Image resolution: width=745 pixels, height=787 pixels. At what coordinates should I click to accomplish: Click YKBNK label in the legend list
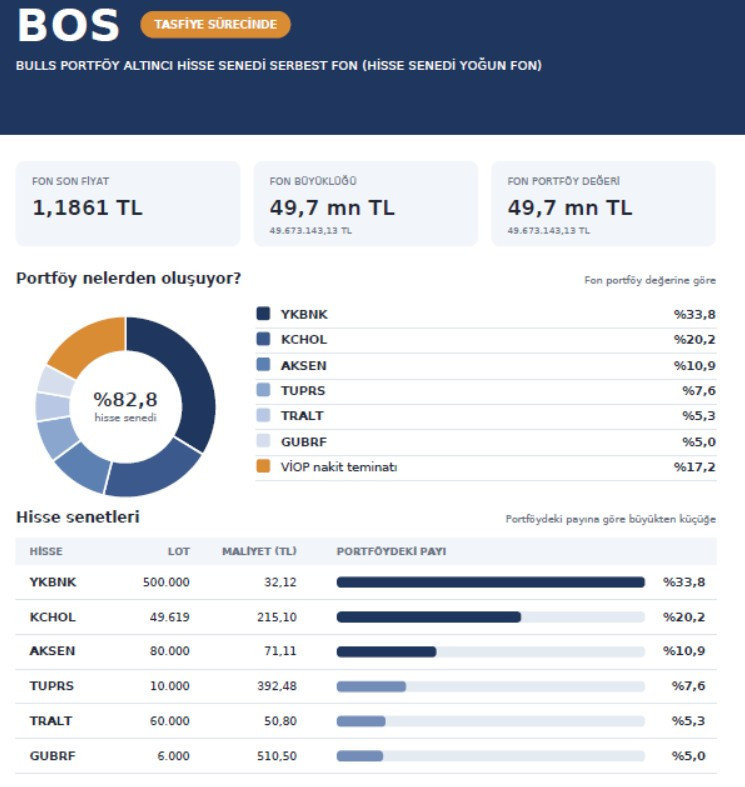[304, 314]
